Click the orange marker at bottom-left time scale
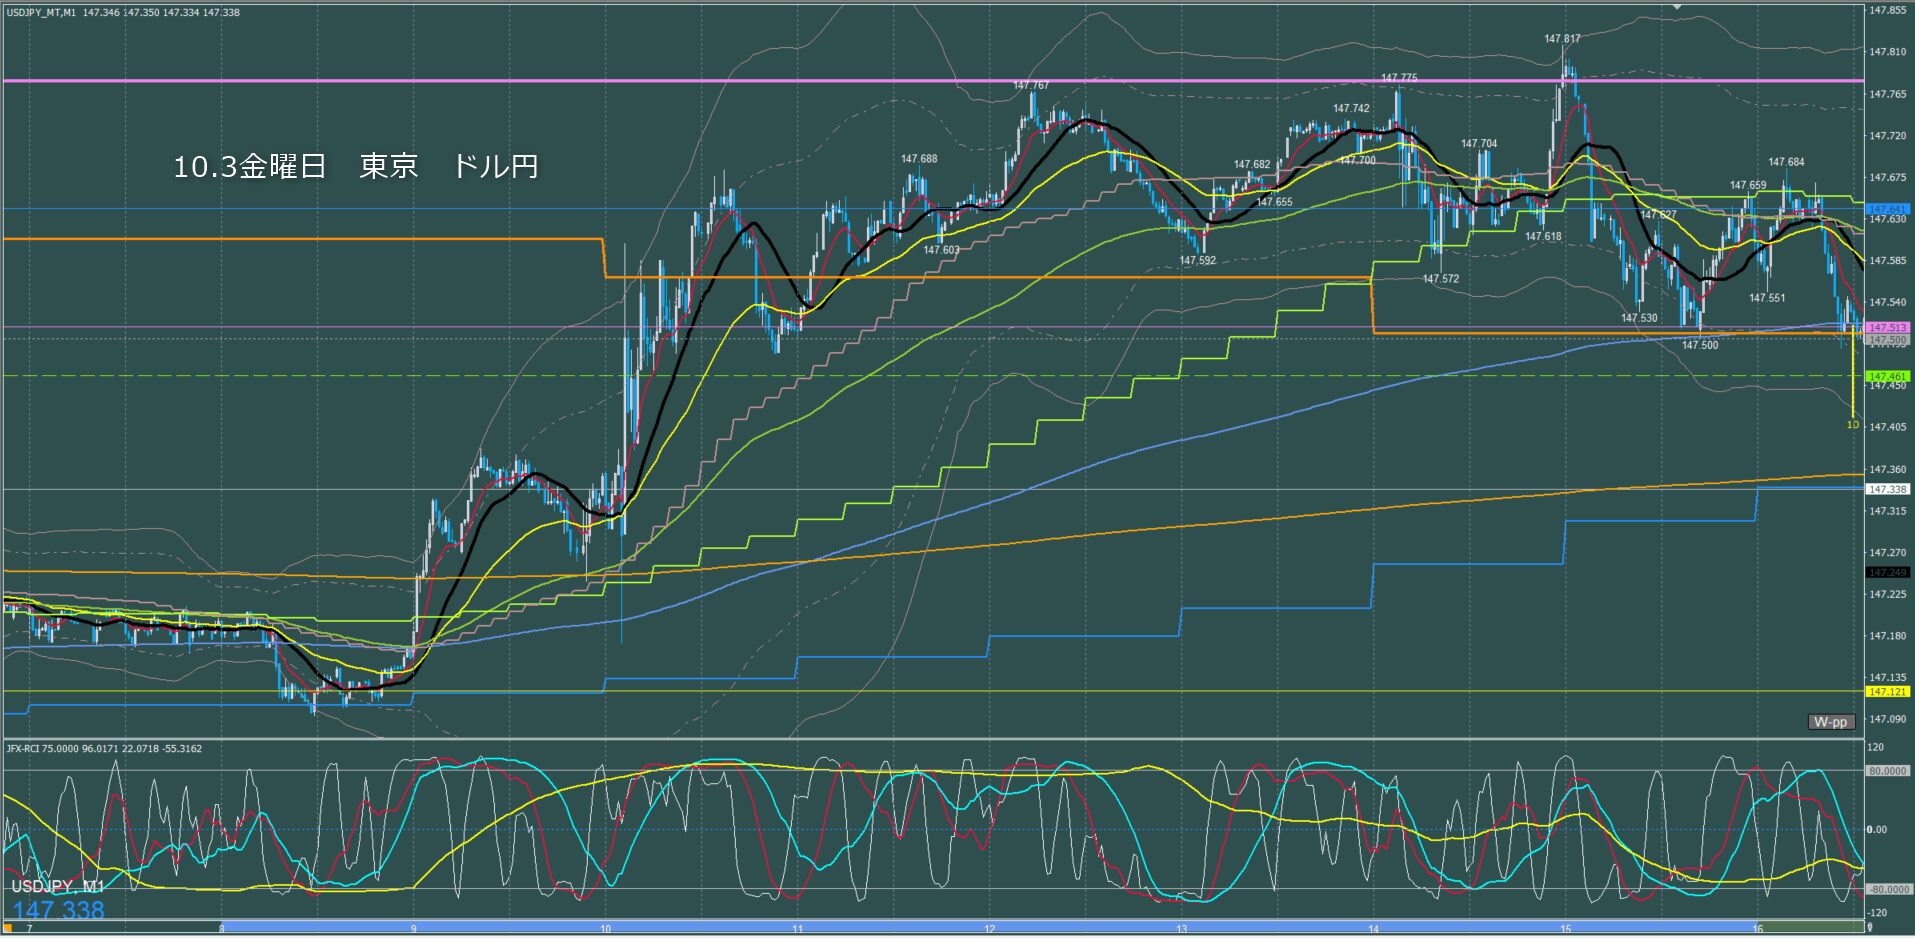Viewport: 1915px width, 938px height. point(5,928)
